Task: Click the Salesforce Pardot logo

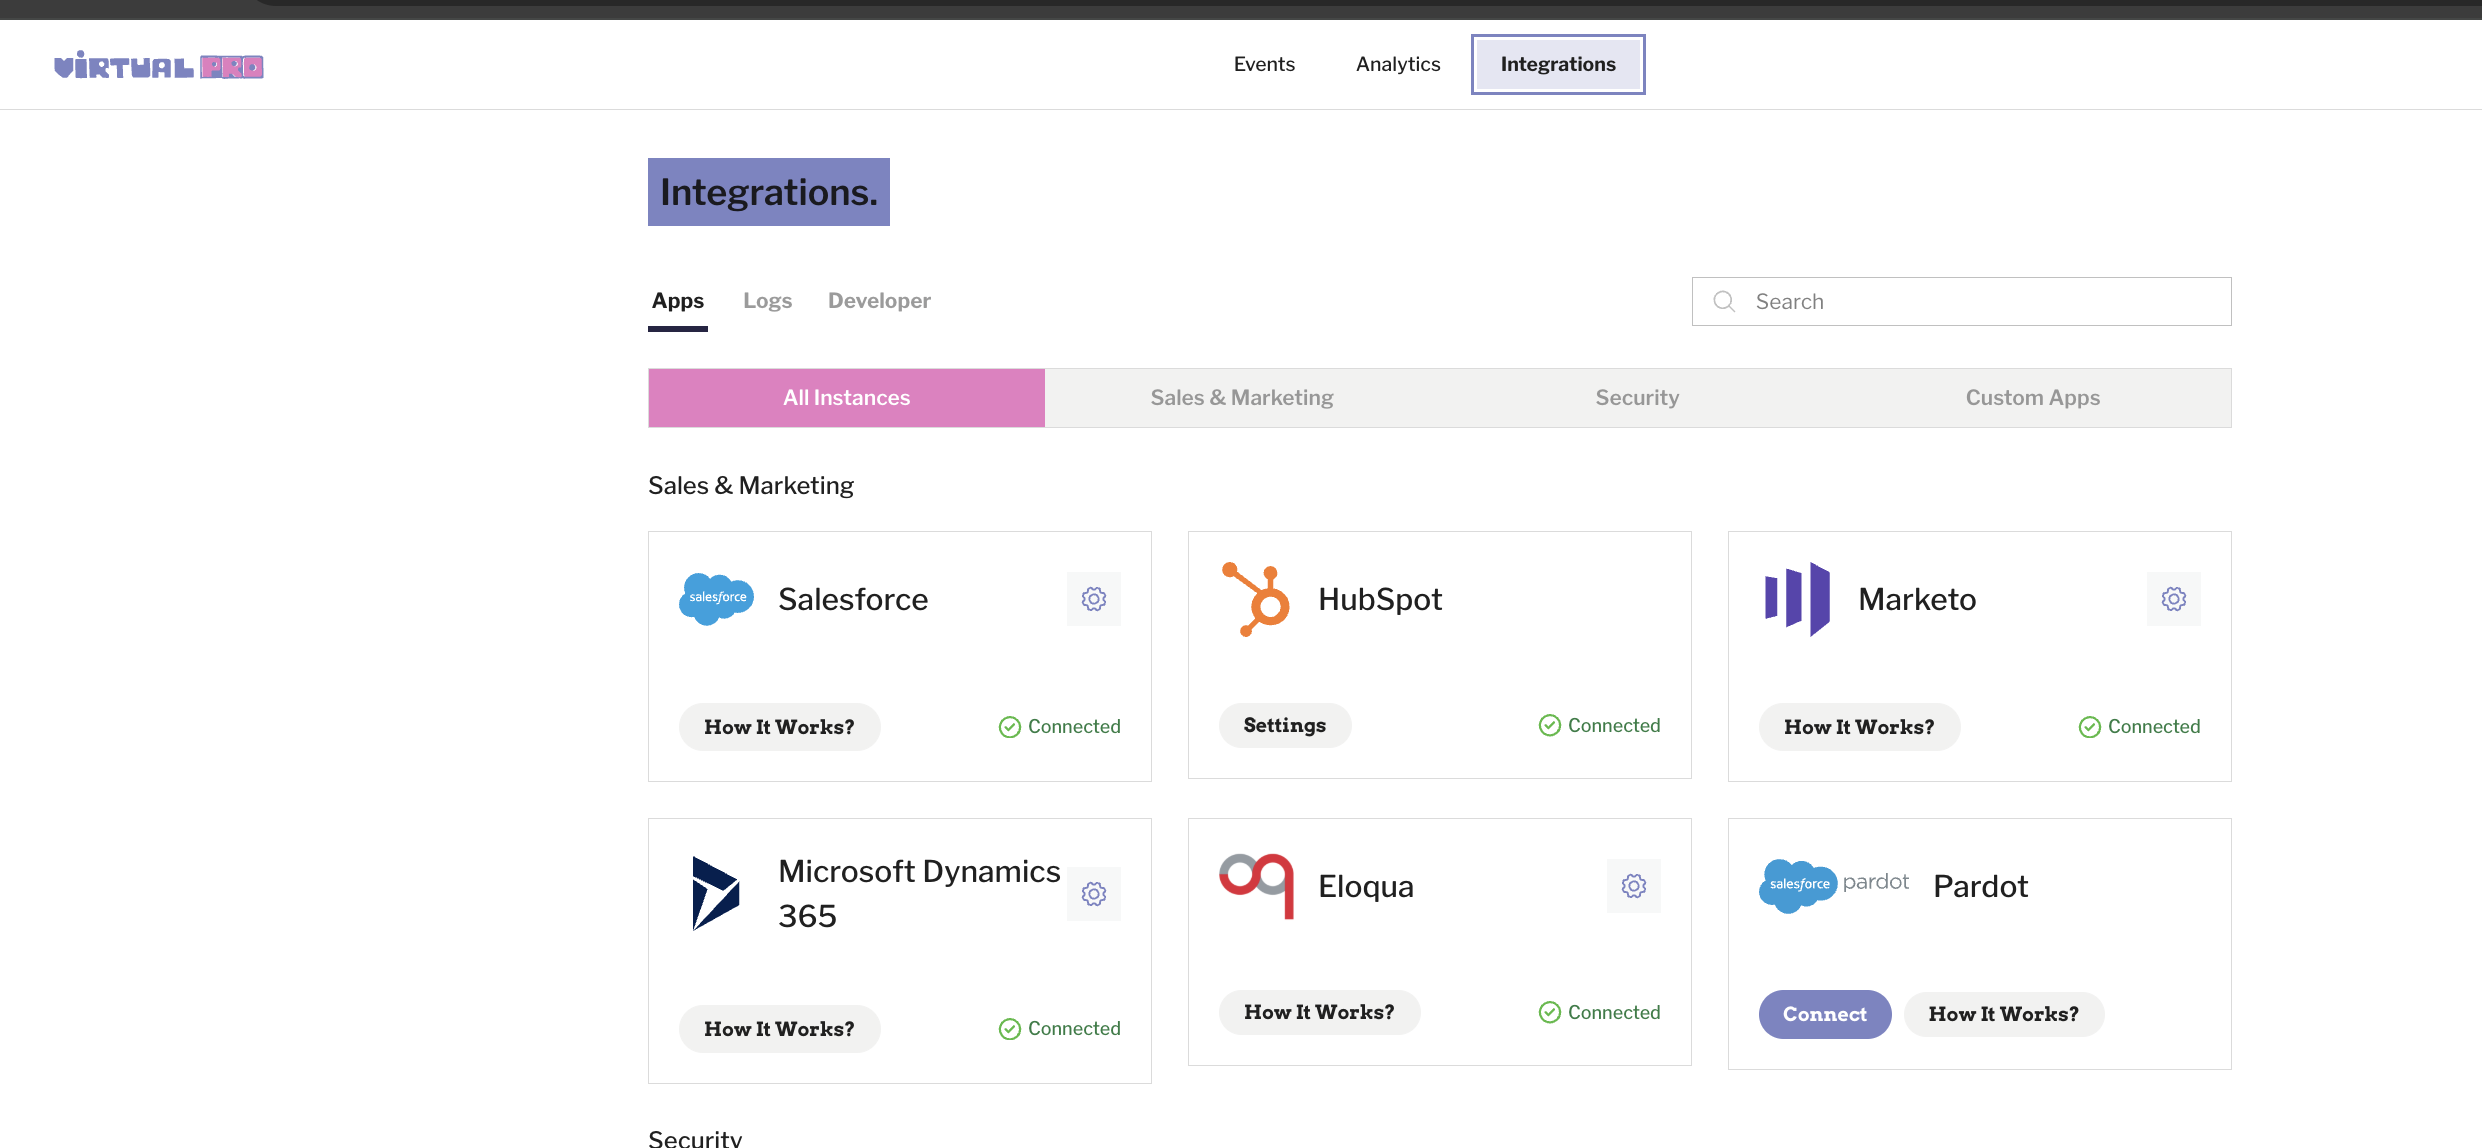Action: click(x=1834, y=885)
